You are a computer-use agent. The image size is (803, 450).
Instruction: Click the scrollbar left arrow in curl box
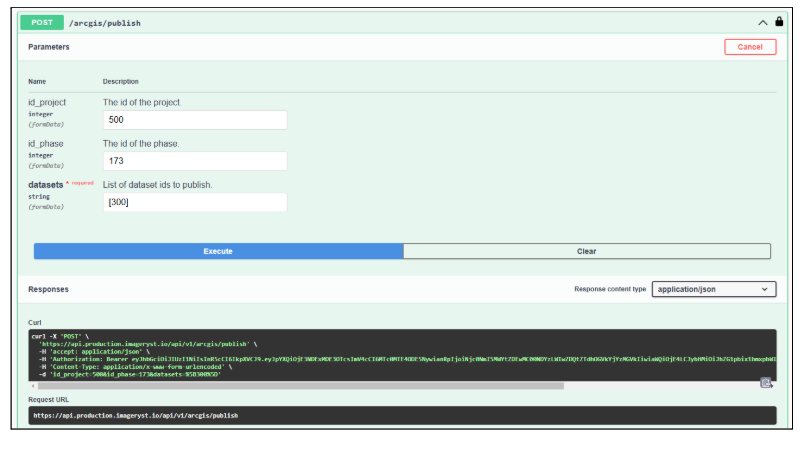point(33,386)
